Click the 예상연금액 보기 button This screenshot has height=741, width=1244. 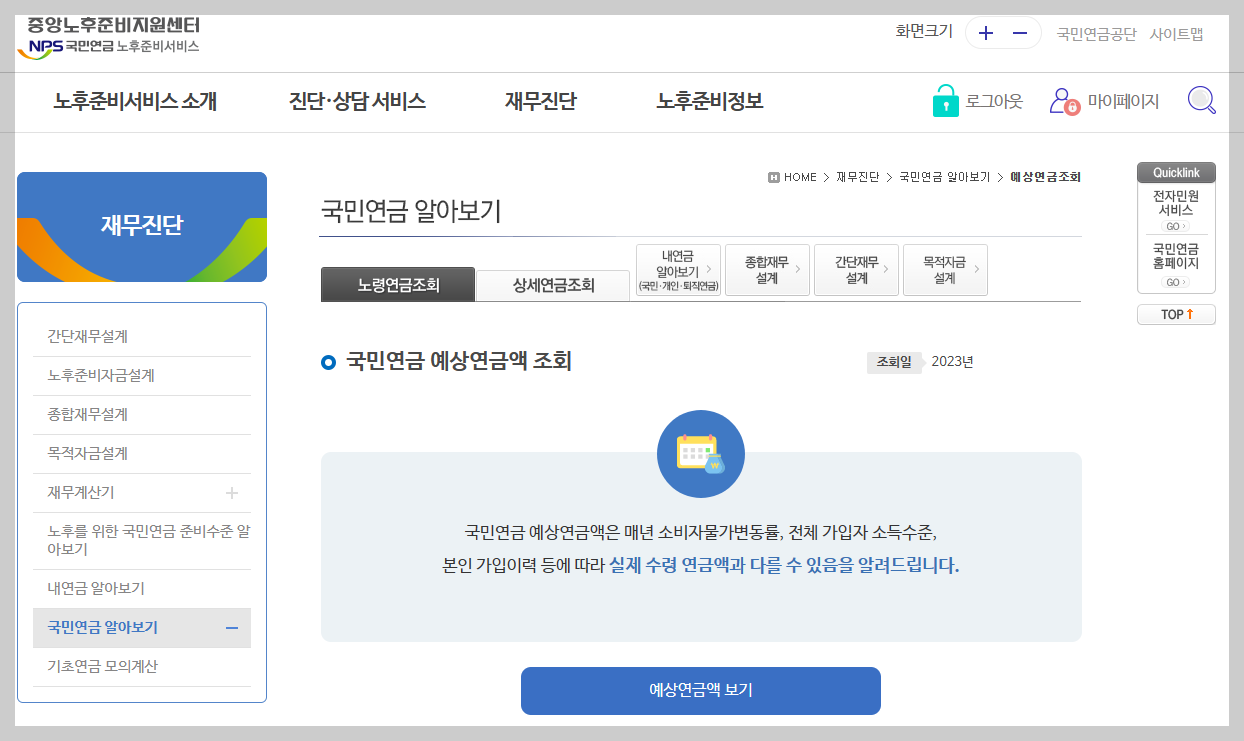[700, 690]
